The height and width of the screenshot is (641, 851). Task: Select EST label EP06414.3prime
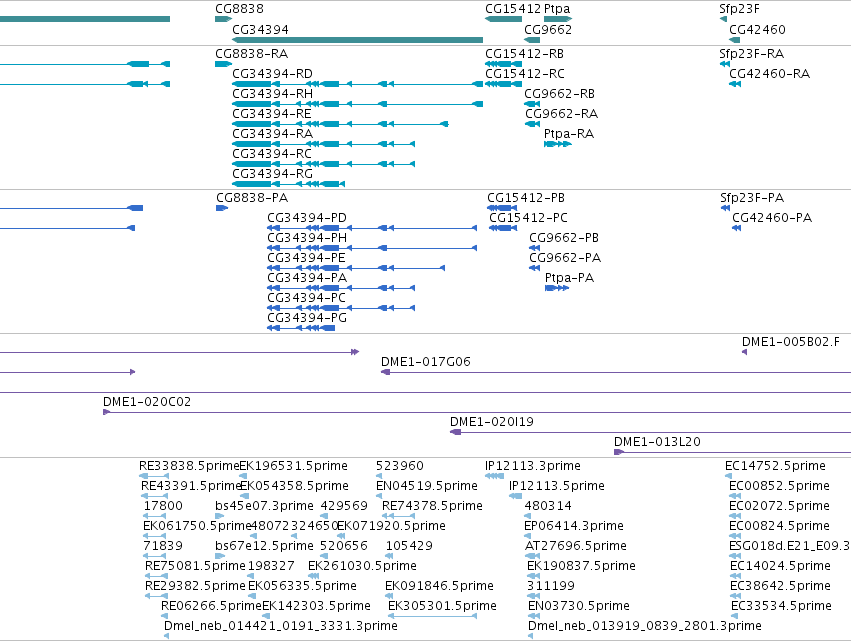click(574, 526)
